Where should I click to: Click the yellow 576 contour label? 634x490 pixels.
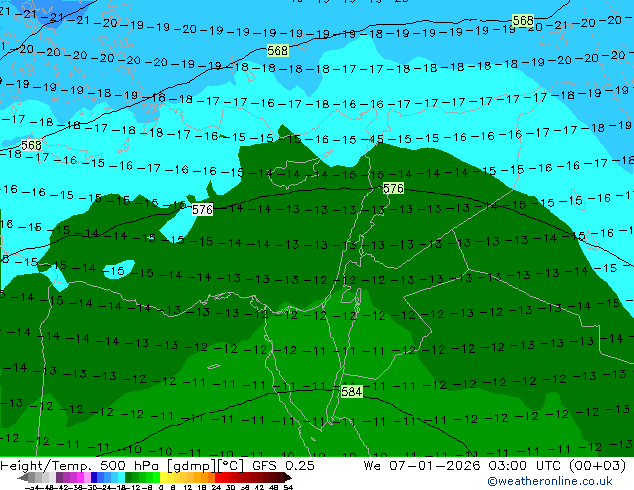pyautogui.click(x=393, y=188)
